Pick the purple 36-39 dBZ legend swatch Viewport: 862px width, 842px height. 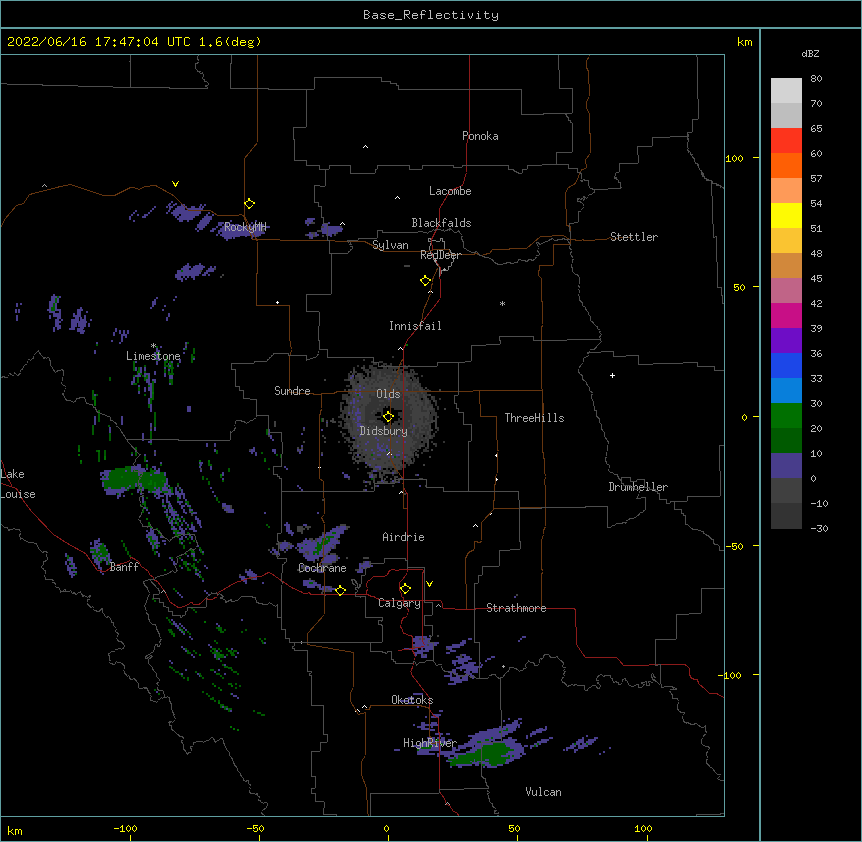pyautogui.click(x=786, y=341)
